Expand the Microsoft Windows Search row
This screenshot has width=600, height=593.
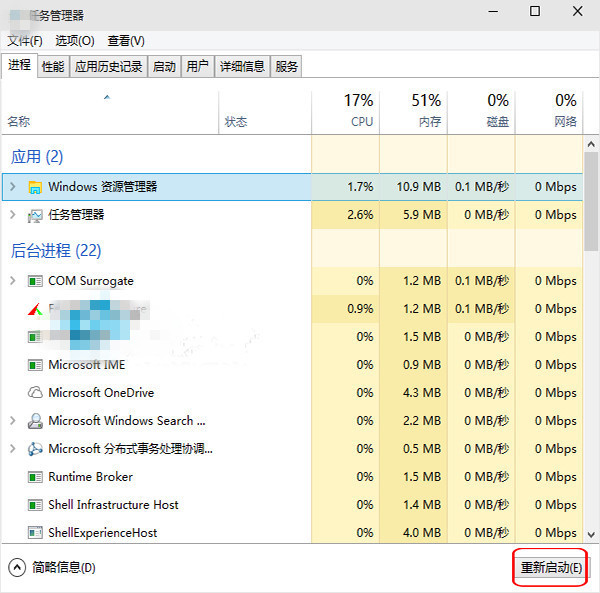[x=13, y=421]
